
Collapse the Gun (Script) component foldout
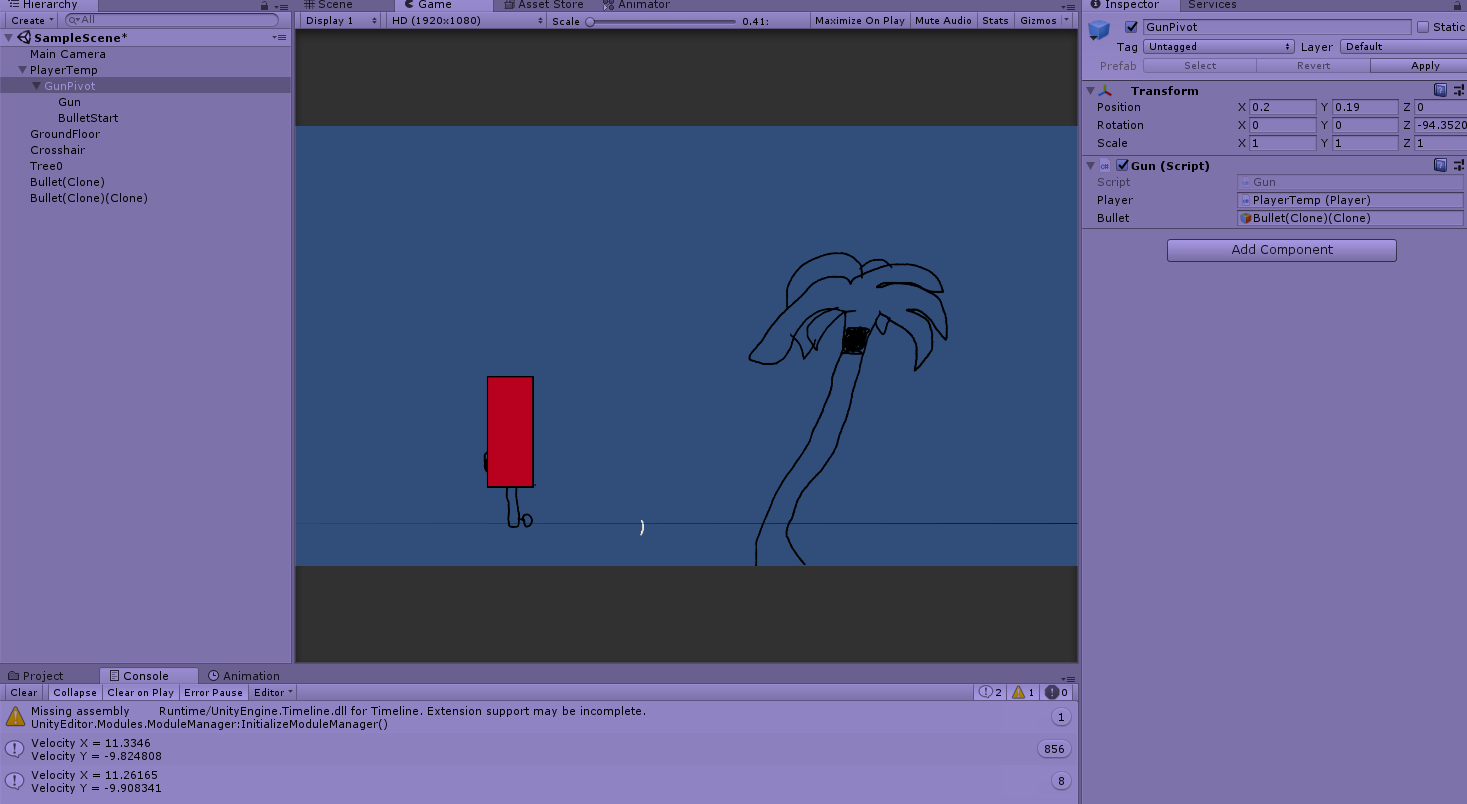(1090, 166)
